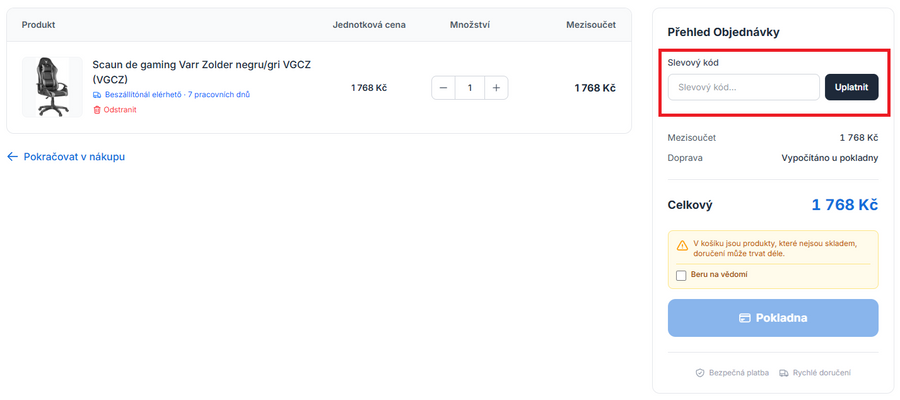
Task: Click the card icon on the Pokladna button
Action: tap(745, 318)
